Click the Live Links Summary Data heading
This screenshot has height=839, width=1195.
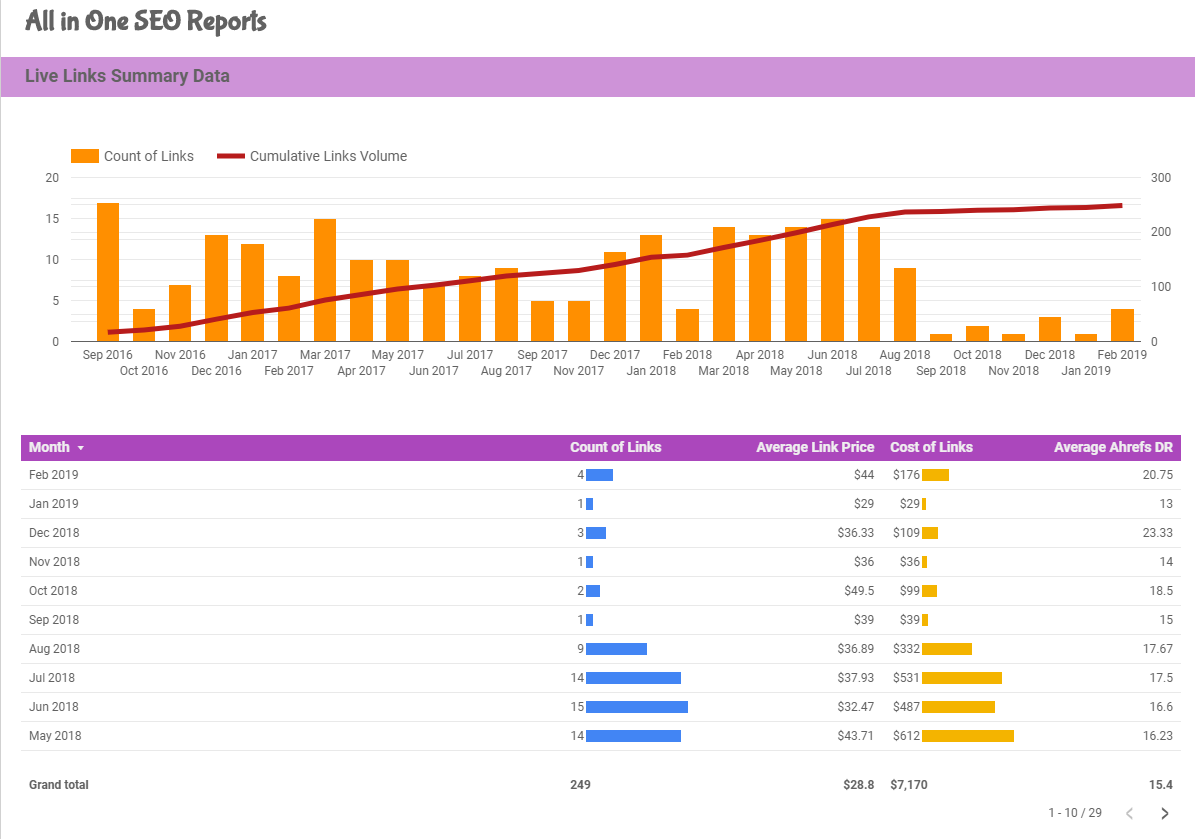pos(127,76)
